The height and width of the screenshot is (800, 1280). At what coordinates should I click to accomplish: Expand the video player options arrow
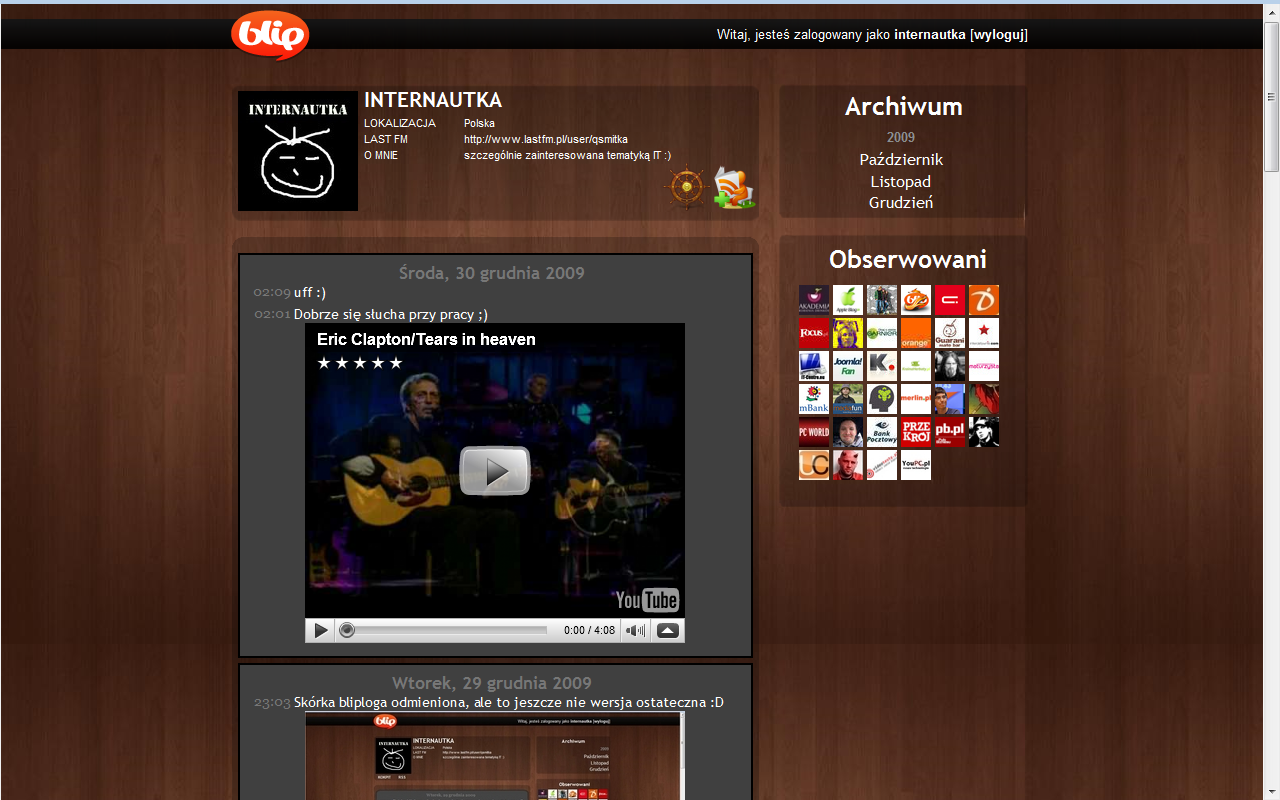coord(668,630)
